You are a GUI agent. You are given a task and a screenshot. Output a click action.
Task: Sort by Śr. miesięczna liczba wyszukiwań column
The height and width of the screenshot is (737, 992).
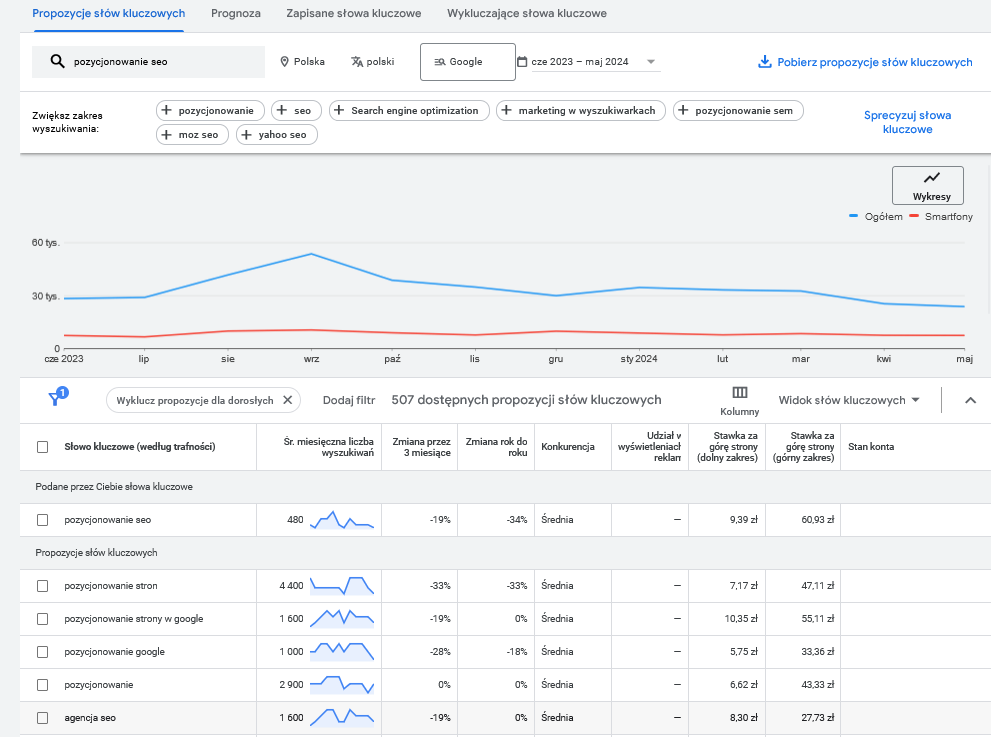(x=328, y=447)
